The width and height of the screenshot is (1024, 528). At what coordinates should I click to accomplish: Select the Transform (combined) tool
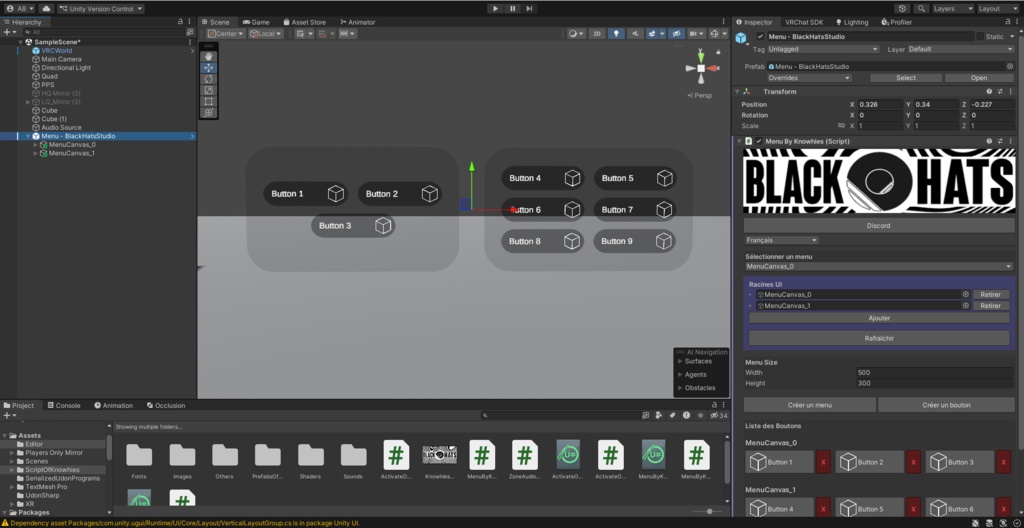click(x=208, y=112)
